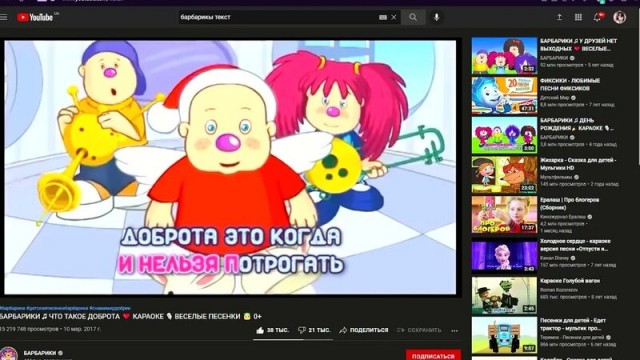
Task: Open the on-screen keyboard icon in search
Action: pyautogui.click(x=383, y=18)
